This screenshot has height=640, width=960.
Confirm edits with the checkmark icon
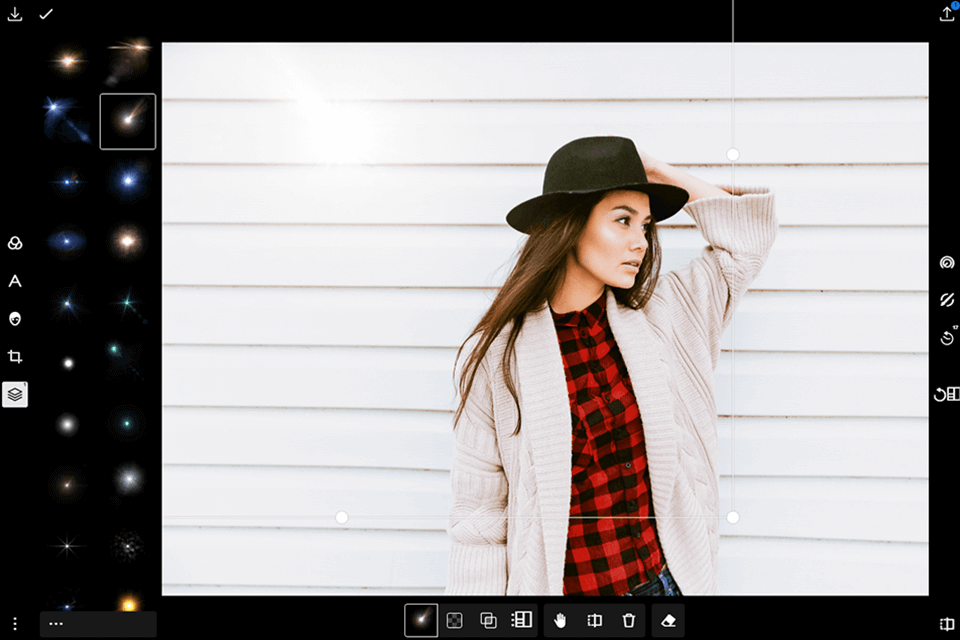[46, 14]
